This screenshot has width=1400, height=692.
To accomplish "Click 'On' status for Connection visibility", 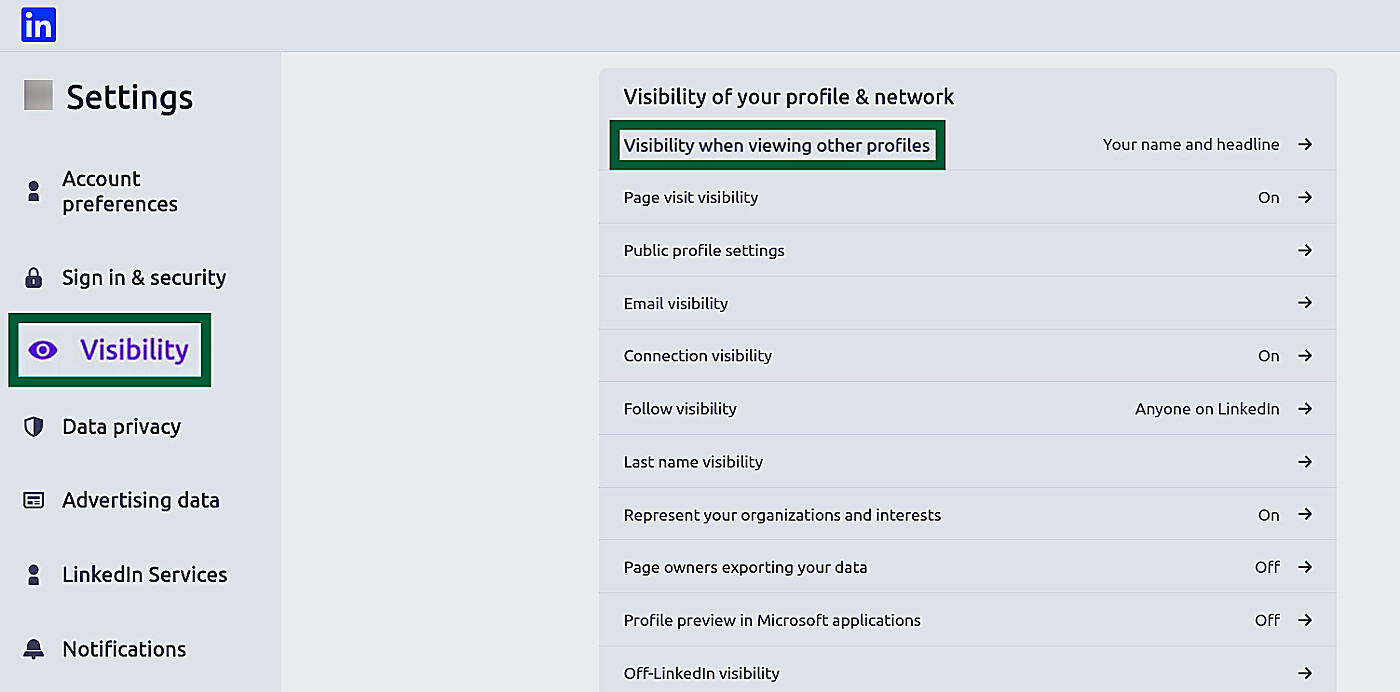I will click(x=1269, y=356).
